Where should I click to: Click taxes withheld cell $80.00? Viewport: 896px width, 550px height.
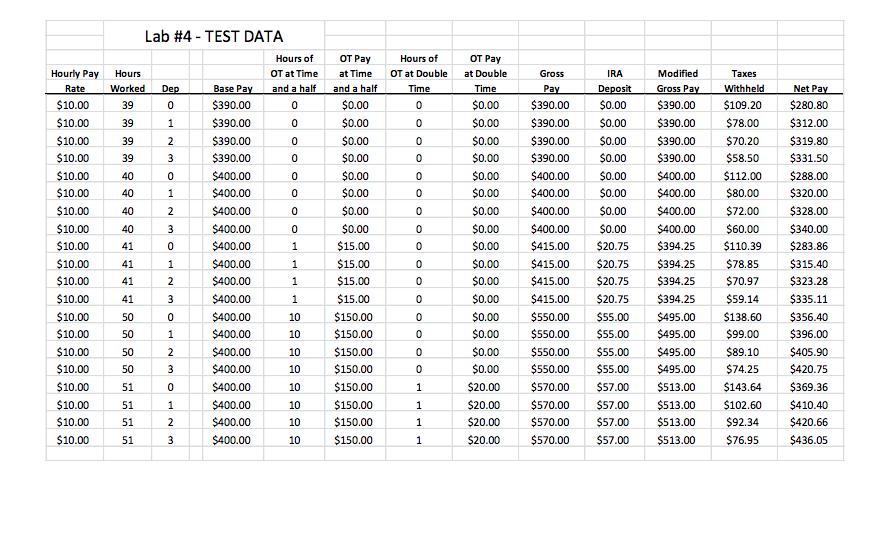click(742, 193)
